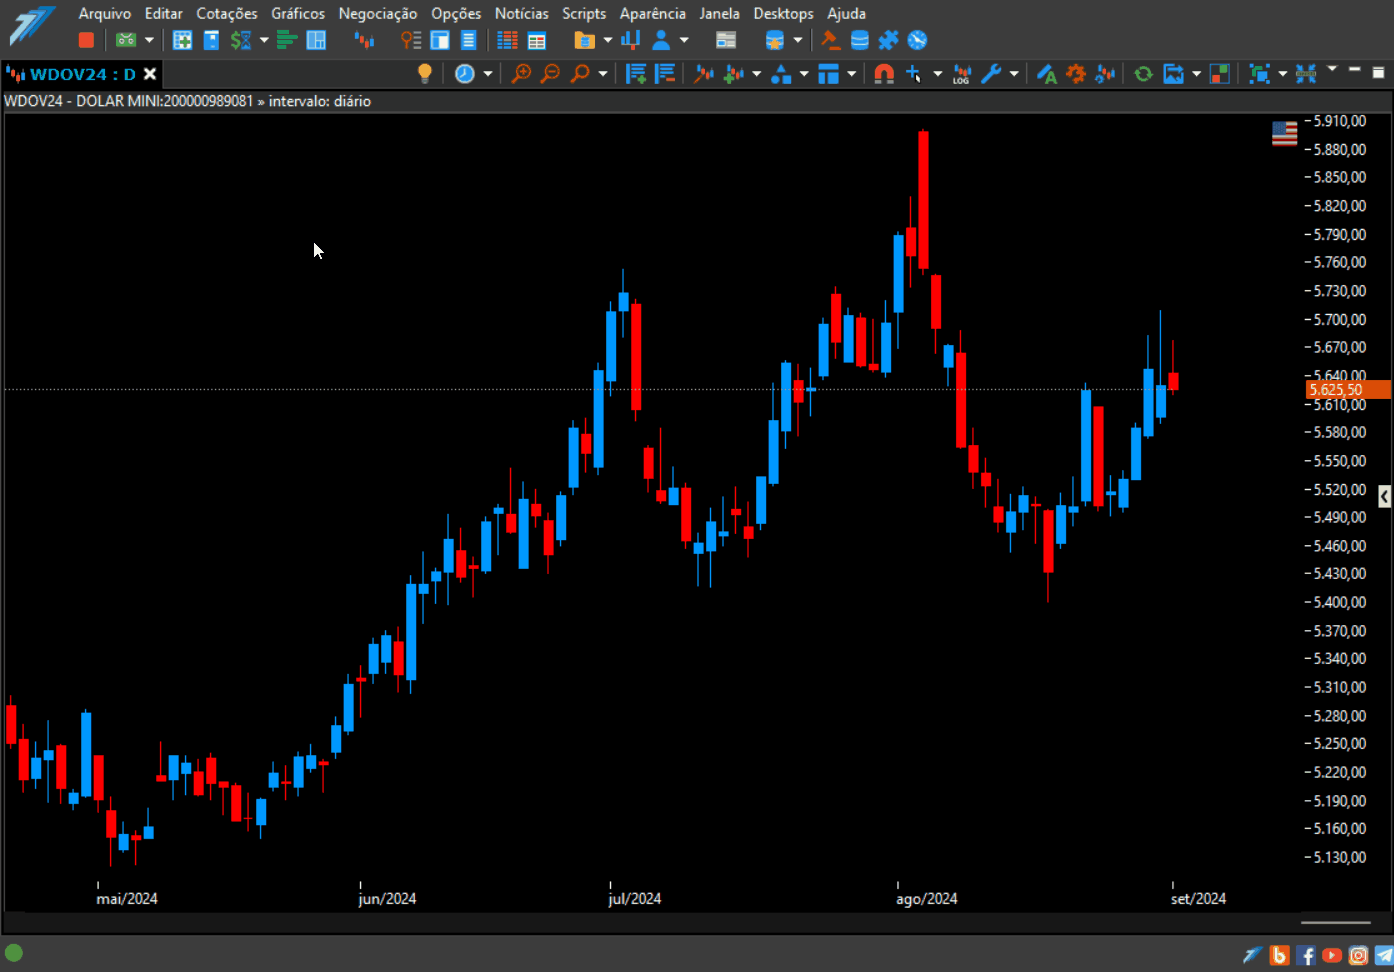Toggle the red magnet snap tool

point(884,73)
